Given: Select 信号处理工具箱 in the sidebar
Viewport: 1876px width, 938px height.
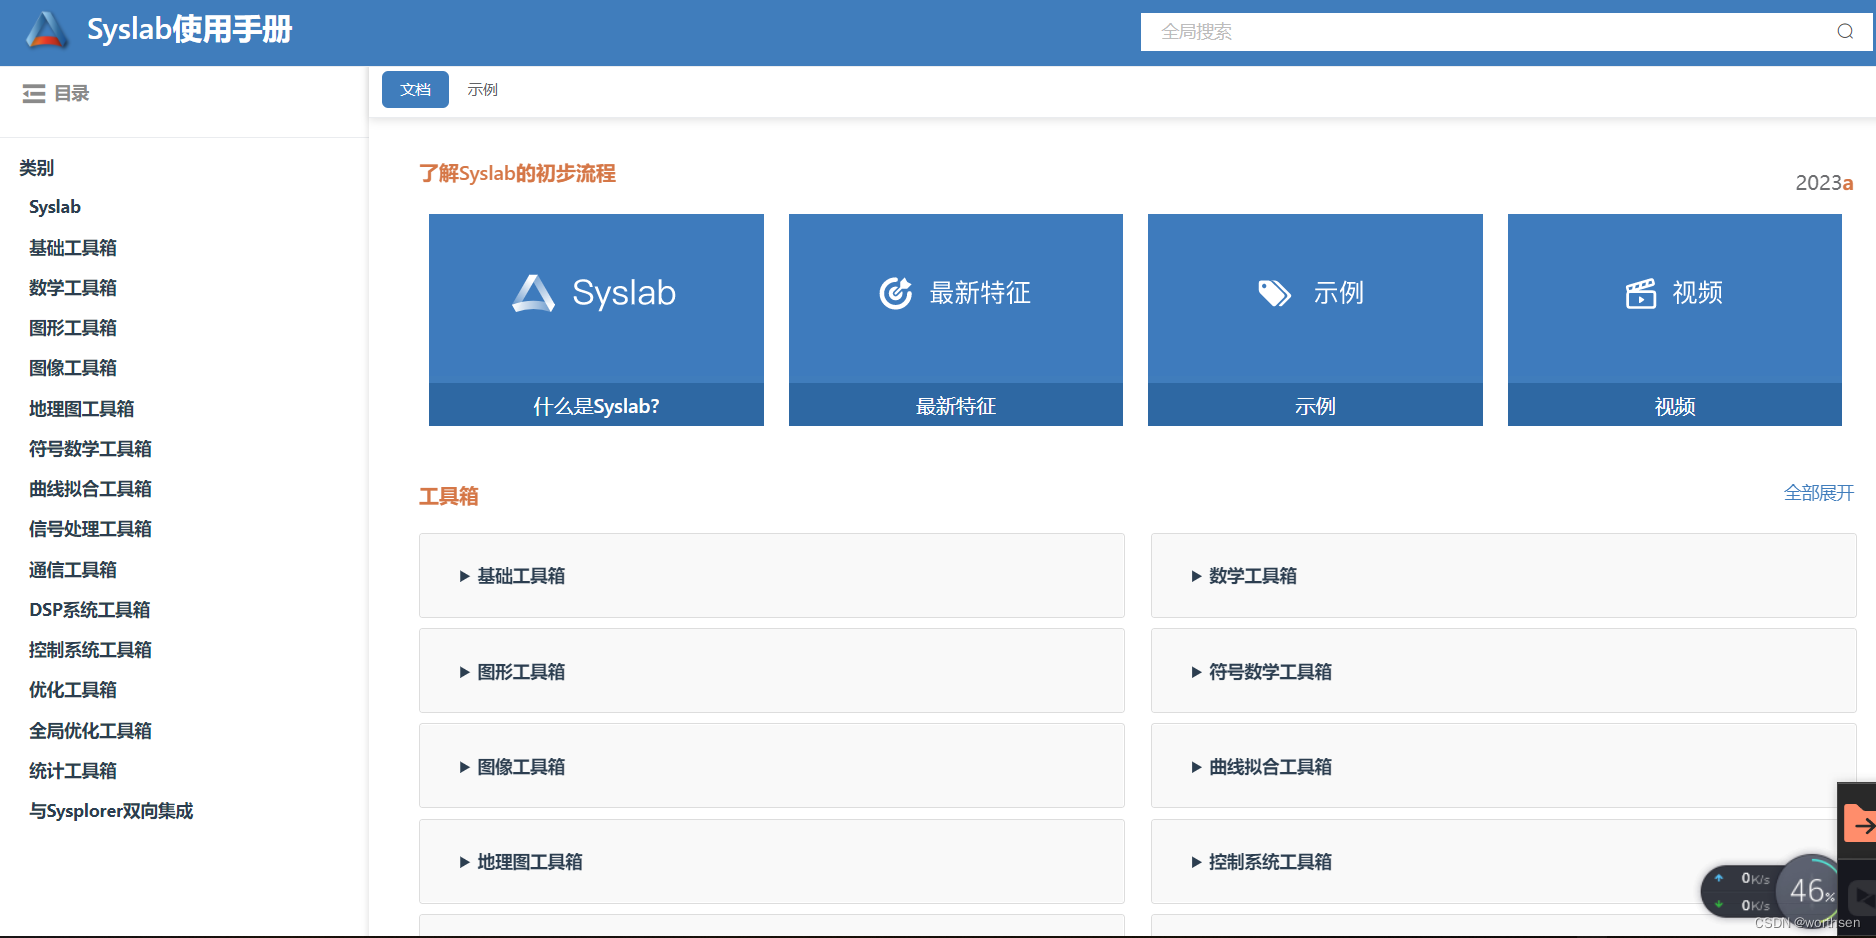Looking at the screenshot, I should pos(90,529).
